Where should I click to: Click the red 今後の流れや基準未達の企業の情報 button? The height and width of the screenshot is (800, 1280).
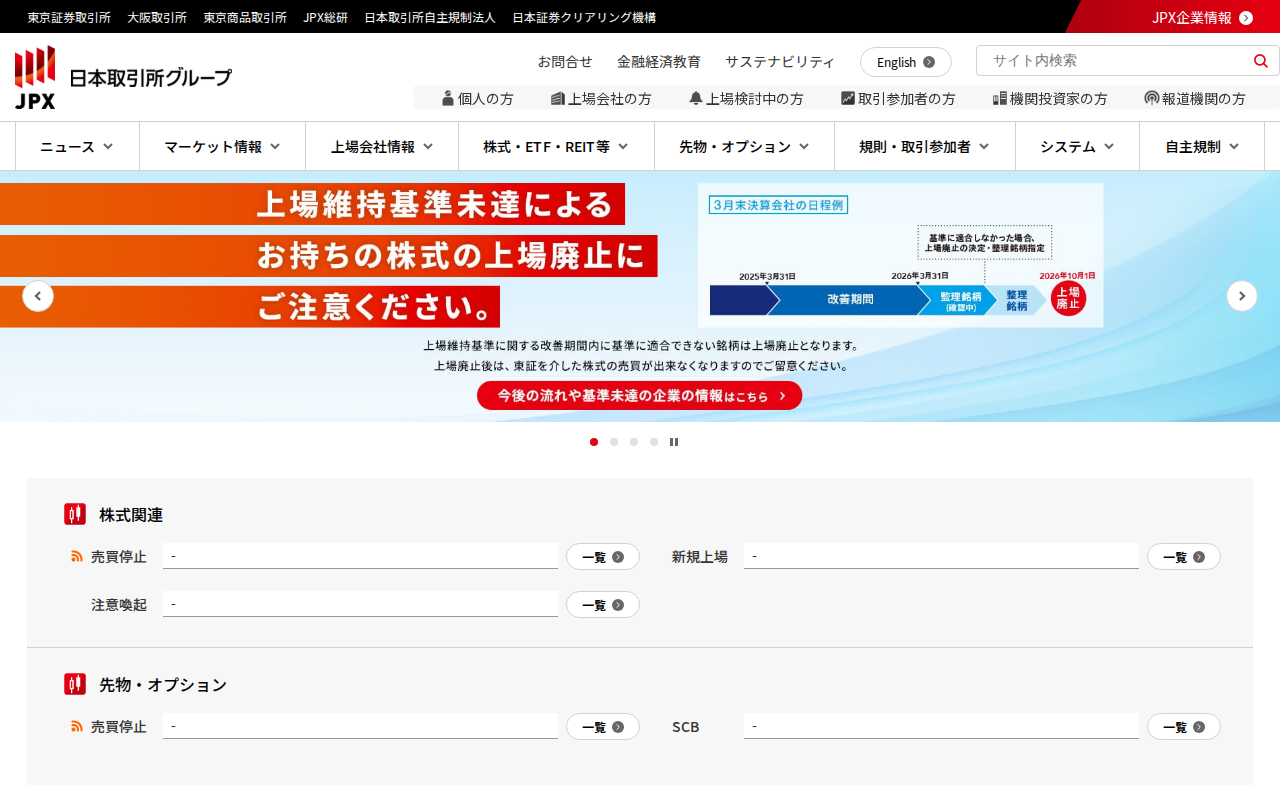click(x=639, y=396)
